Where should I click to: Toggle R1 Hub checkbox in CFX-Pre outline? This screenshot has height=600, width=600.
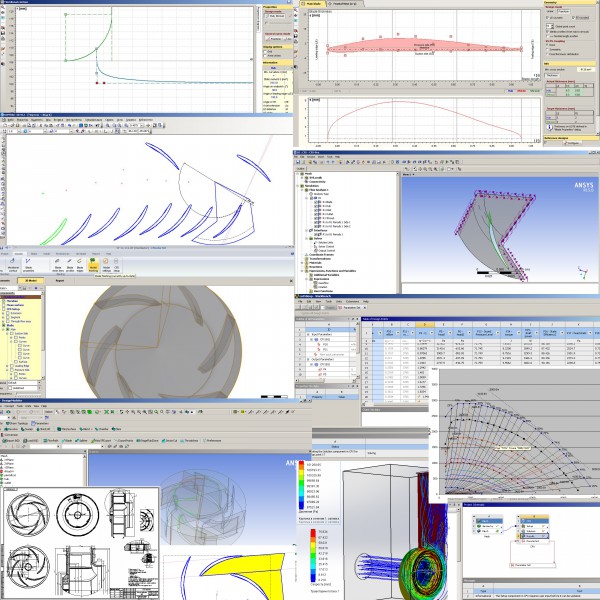pos(315,206)
